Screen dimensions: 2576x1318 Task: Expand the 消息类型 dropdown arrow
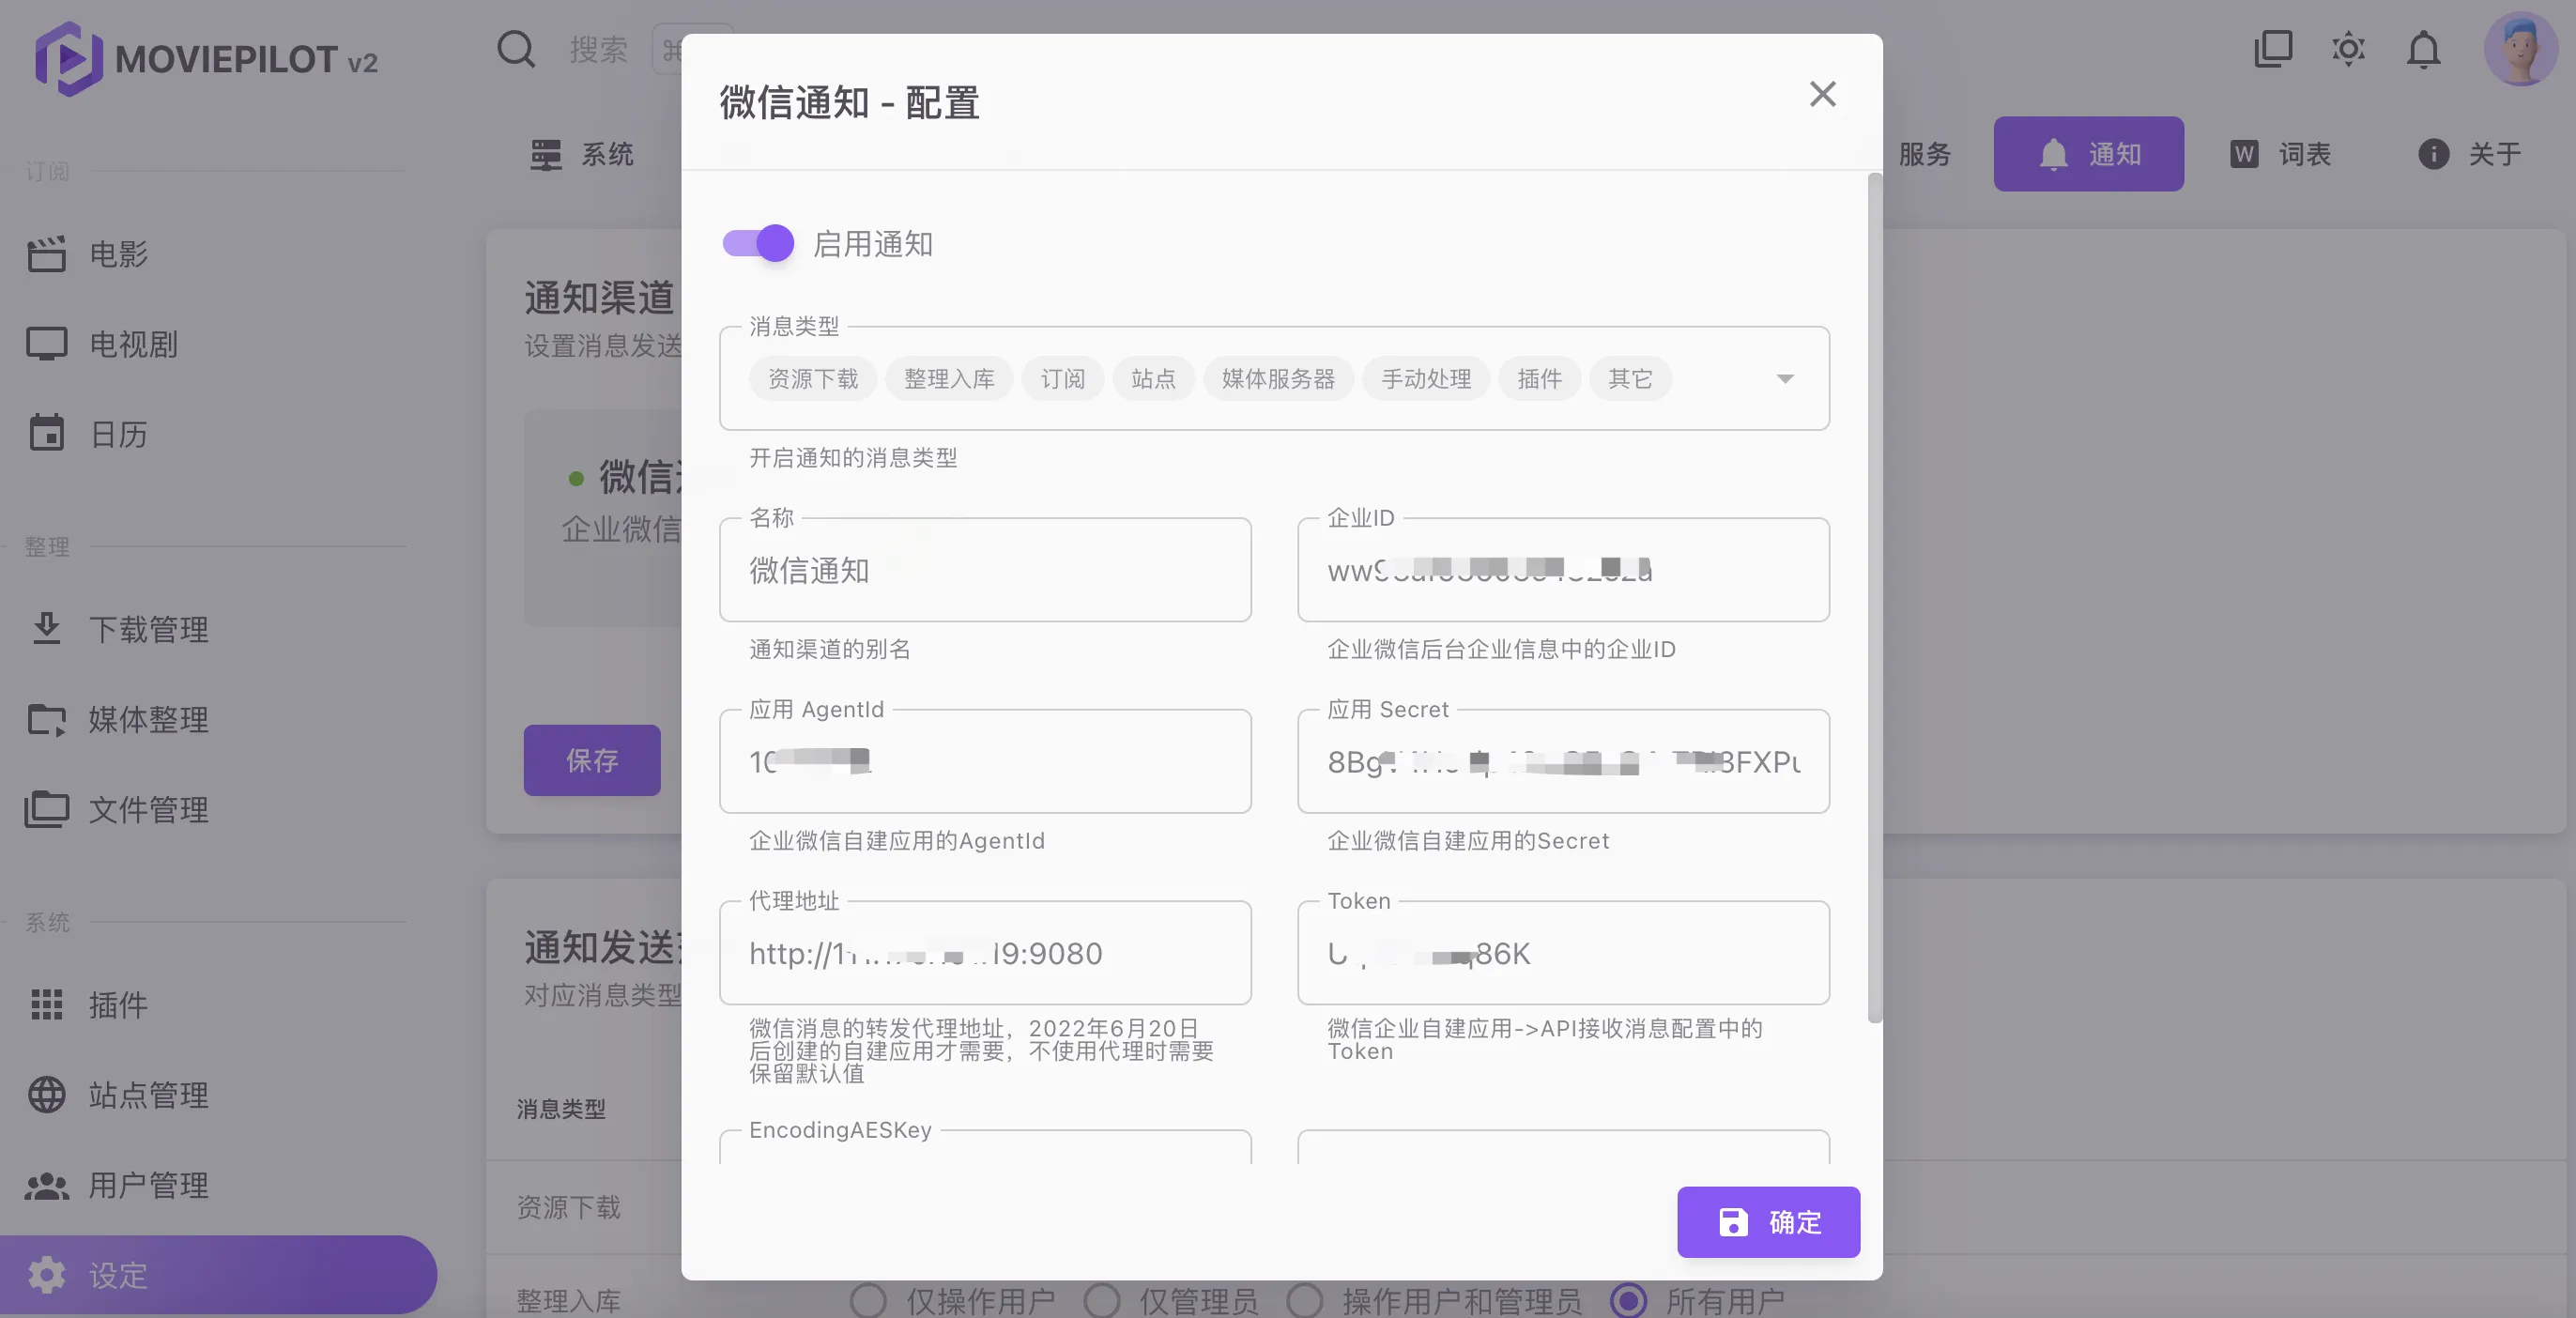pos(1785,379)
